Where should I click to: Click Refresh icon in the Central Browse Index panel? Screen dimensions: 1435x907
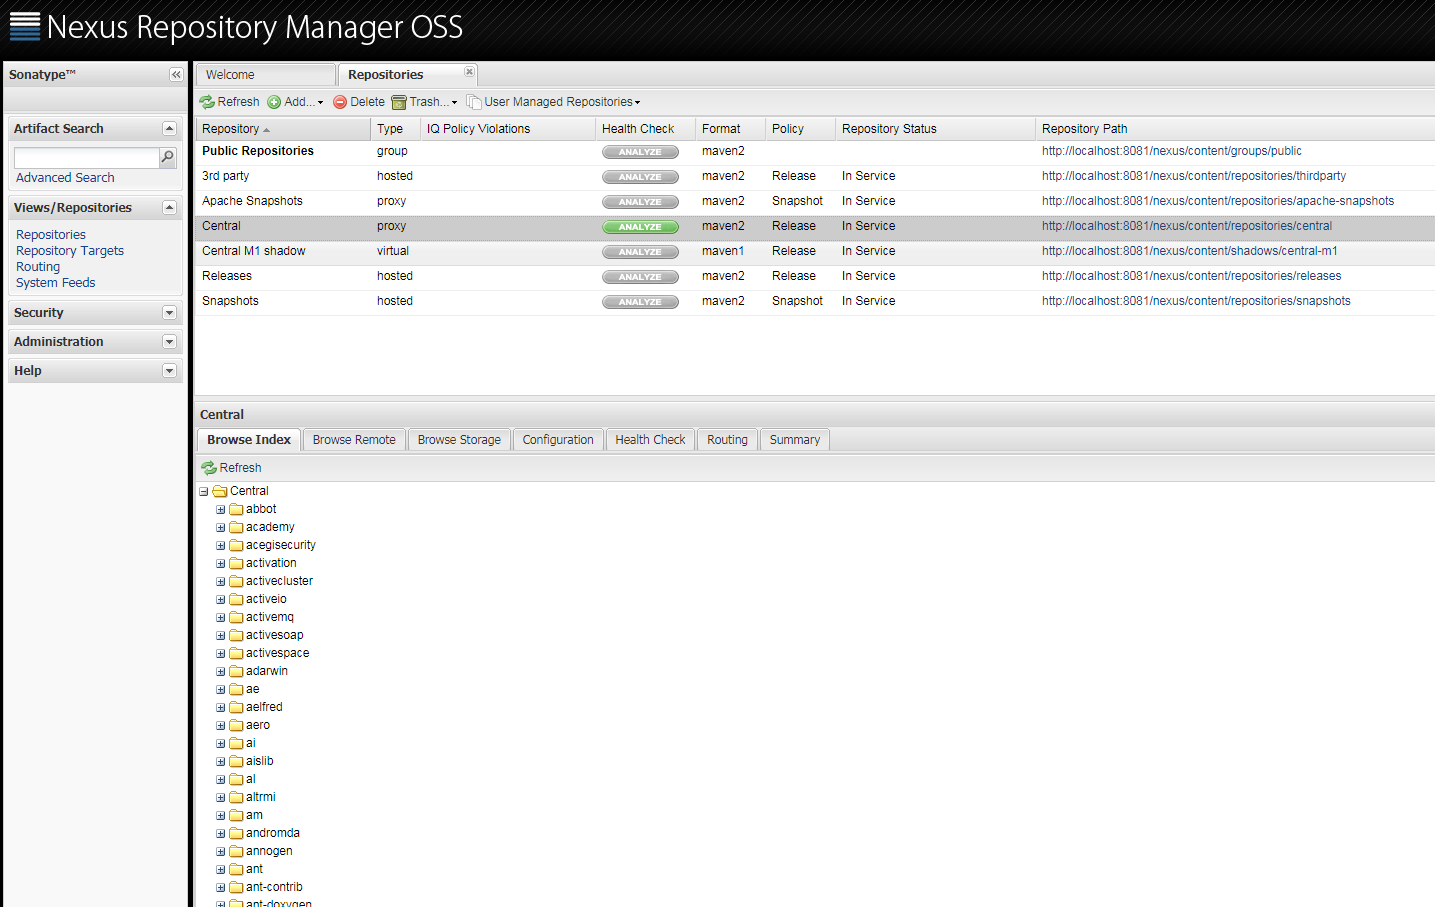click(x=209, y=468)
